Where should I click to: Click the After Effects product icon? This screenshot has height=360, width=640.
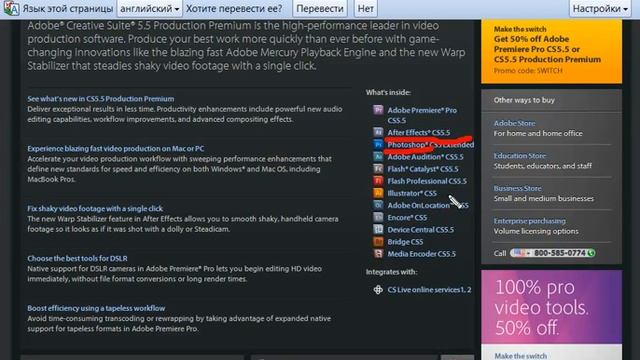pos(378,132)
